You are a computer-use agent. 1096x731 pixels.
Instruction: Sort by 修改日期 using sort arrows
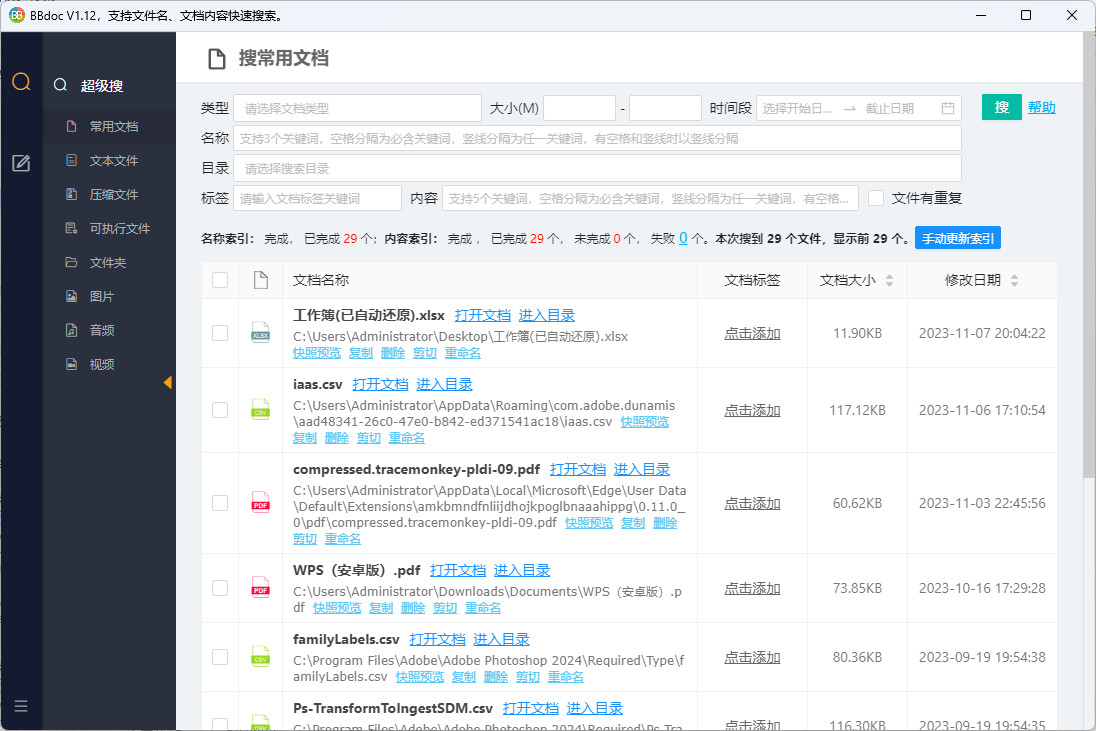click(x=1014, y=280)
